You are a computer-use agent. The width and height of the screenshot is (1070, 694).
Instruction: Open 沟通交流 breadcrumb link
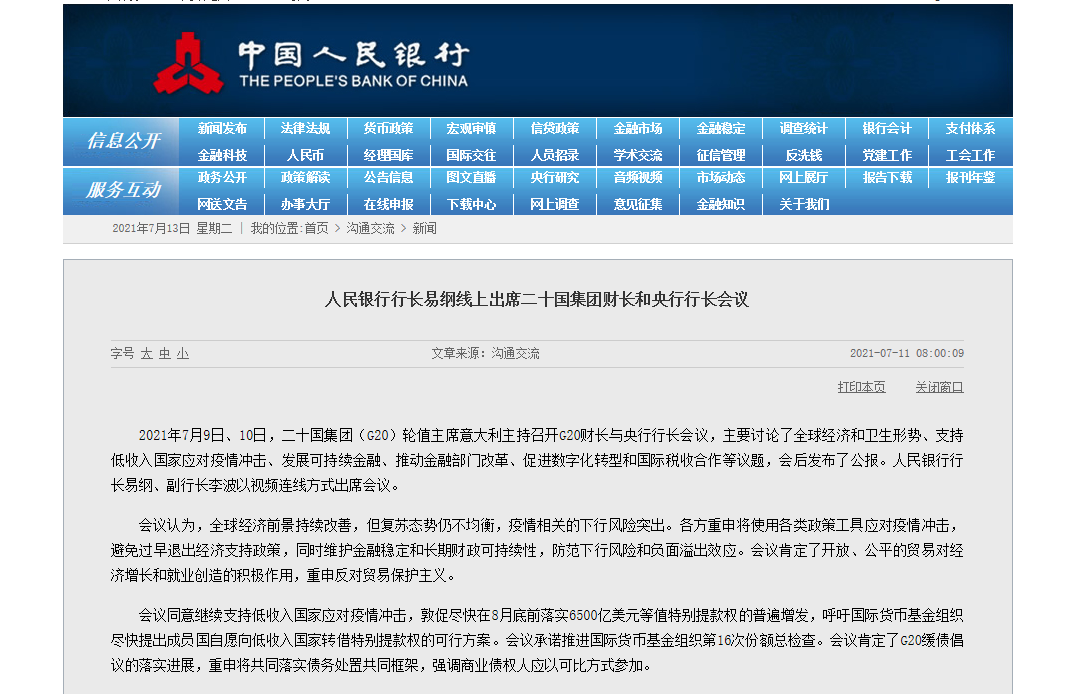click(x=370, y=229)
